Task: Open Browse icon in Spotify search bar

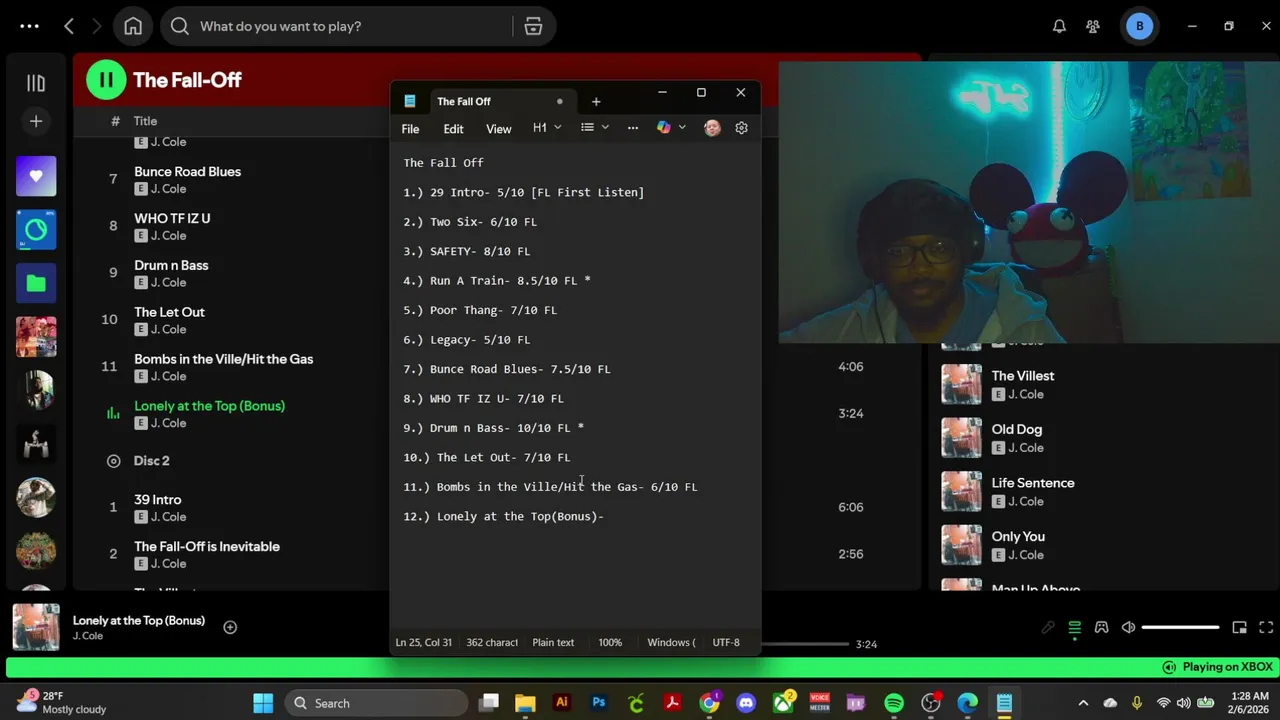Action: 533,26
